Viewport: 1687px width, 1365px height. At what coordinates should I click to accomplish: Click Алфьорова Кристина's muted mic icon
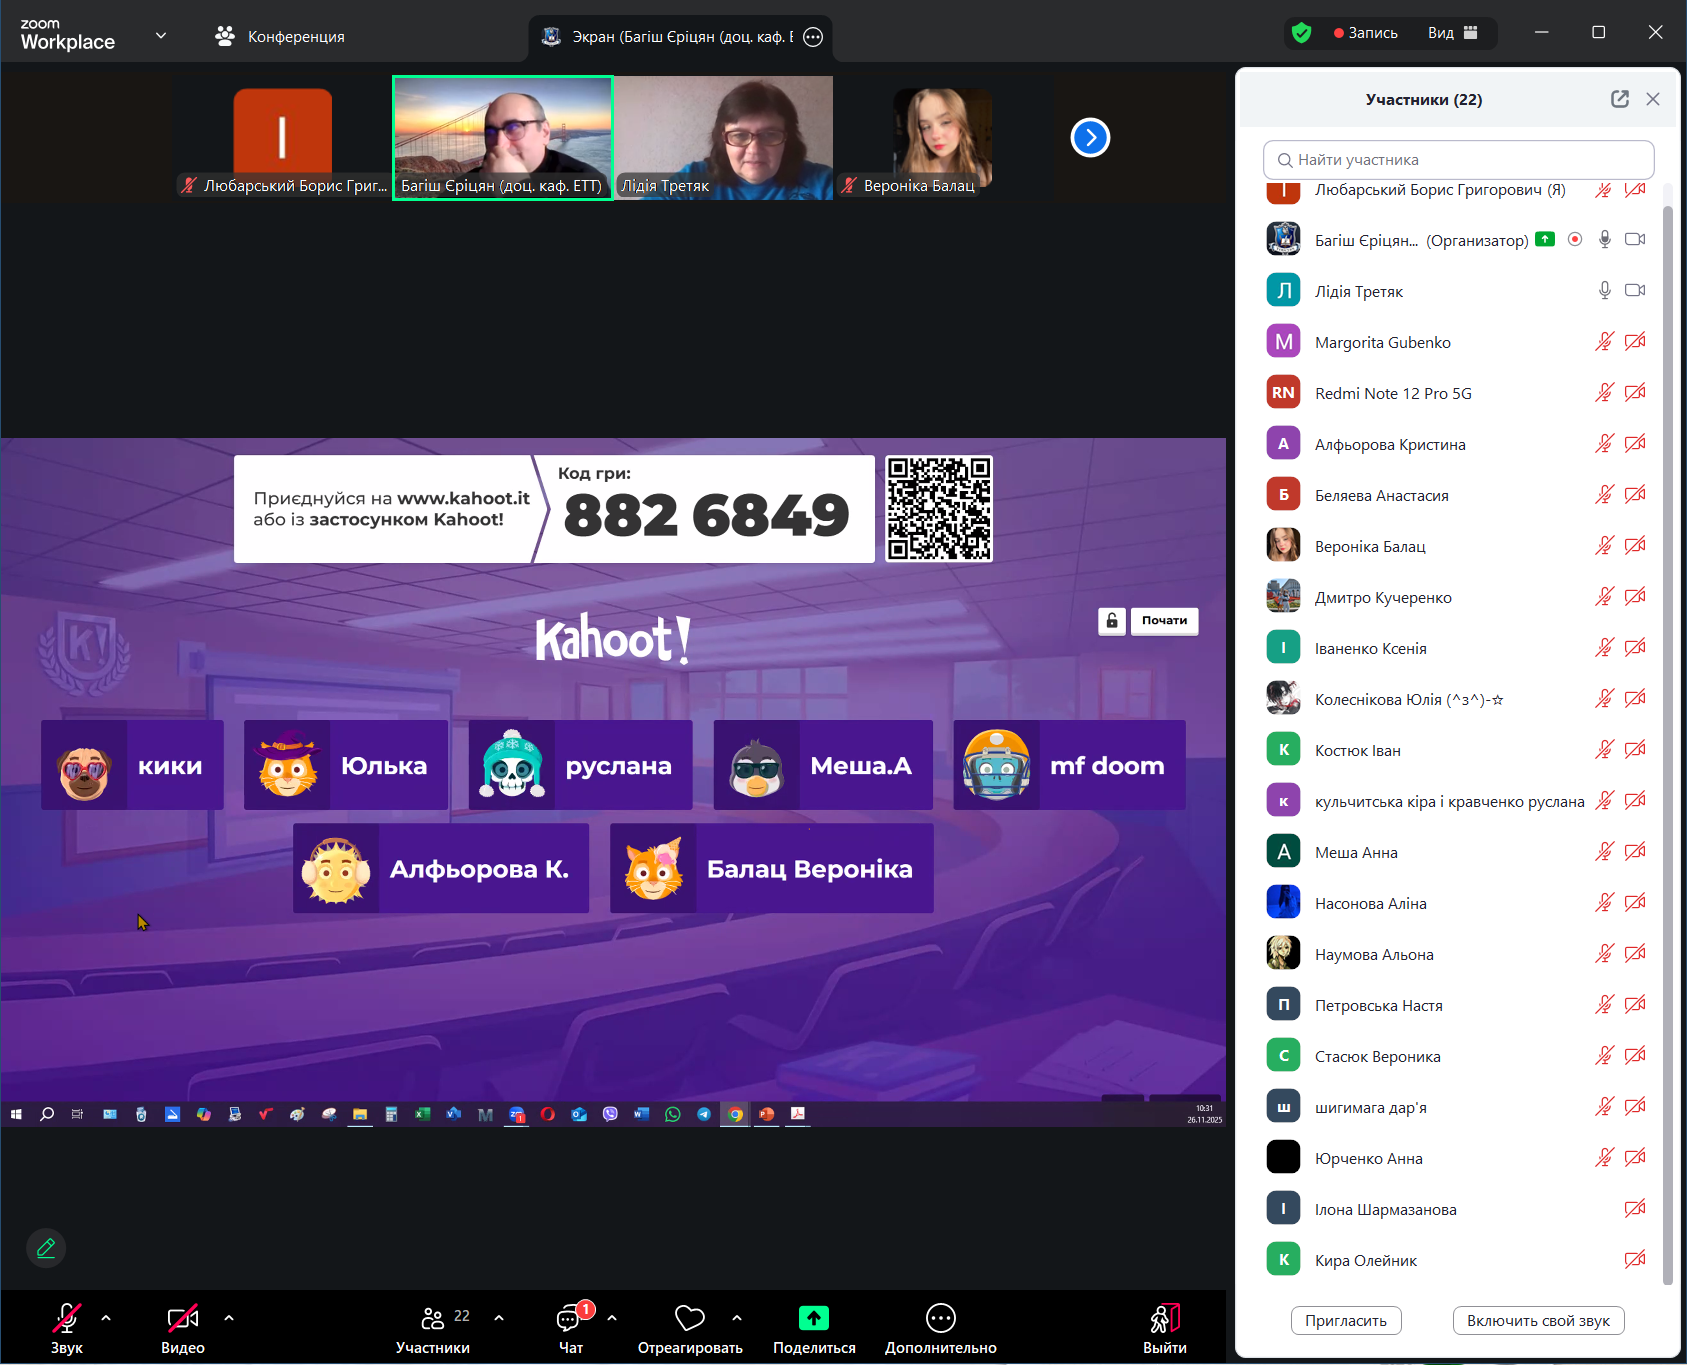1605,444
